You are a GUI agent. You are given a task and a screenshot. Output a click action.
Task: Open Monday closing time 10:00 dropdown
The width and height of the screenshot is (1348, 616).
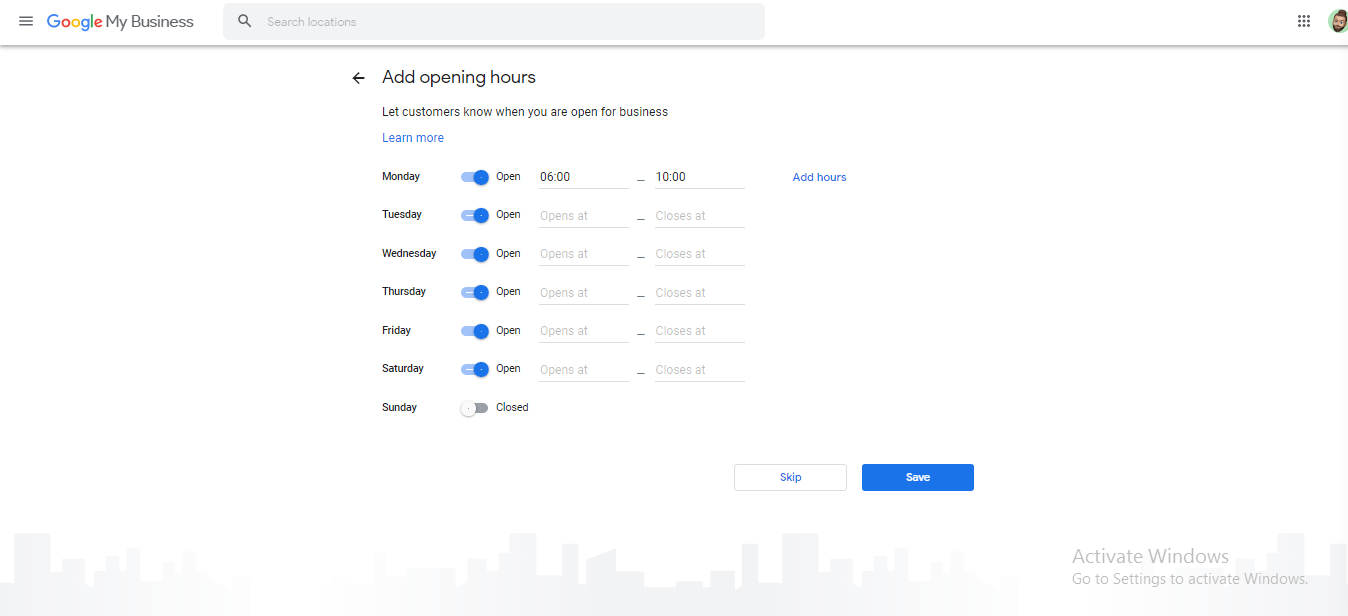(699, 177)
